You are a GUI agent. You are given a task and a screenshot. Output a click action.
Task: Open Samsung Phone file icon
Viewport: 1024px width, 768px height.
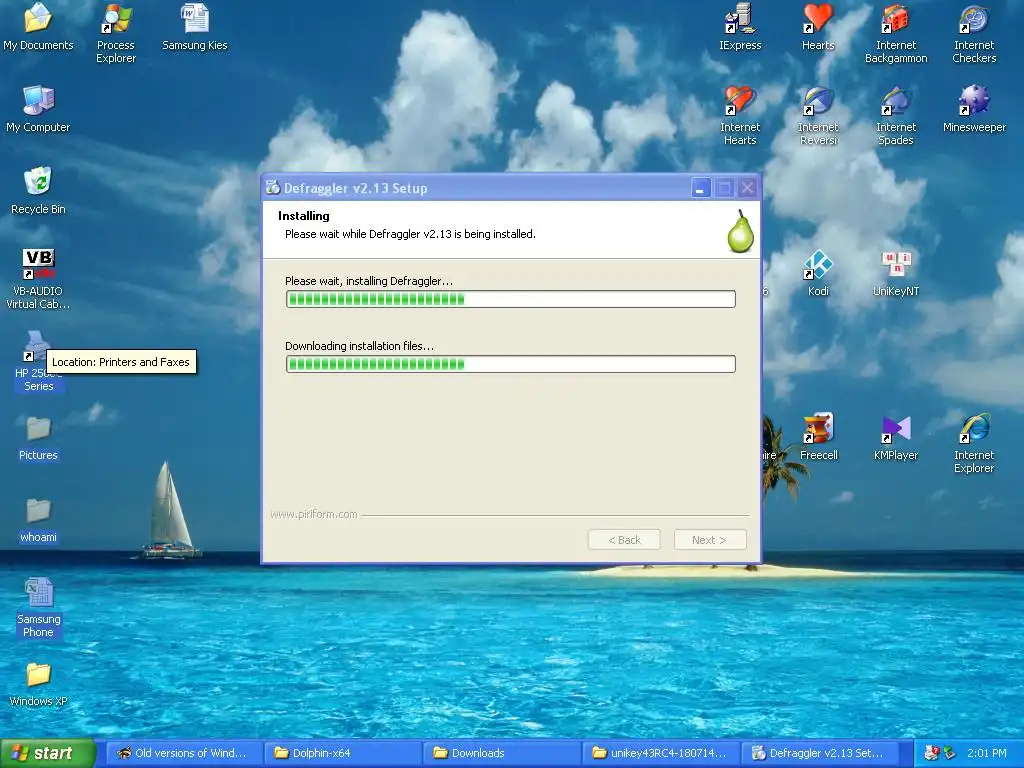[38, 607]
